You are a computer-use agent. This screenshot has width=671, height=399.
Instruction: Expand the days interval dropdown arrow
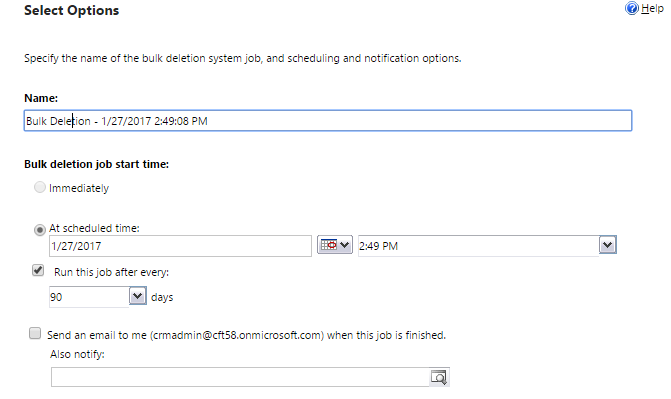pyautogui.click(x=138, y=296)
